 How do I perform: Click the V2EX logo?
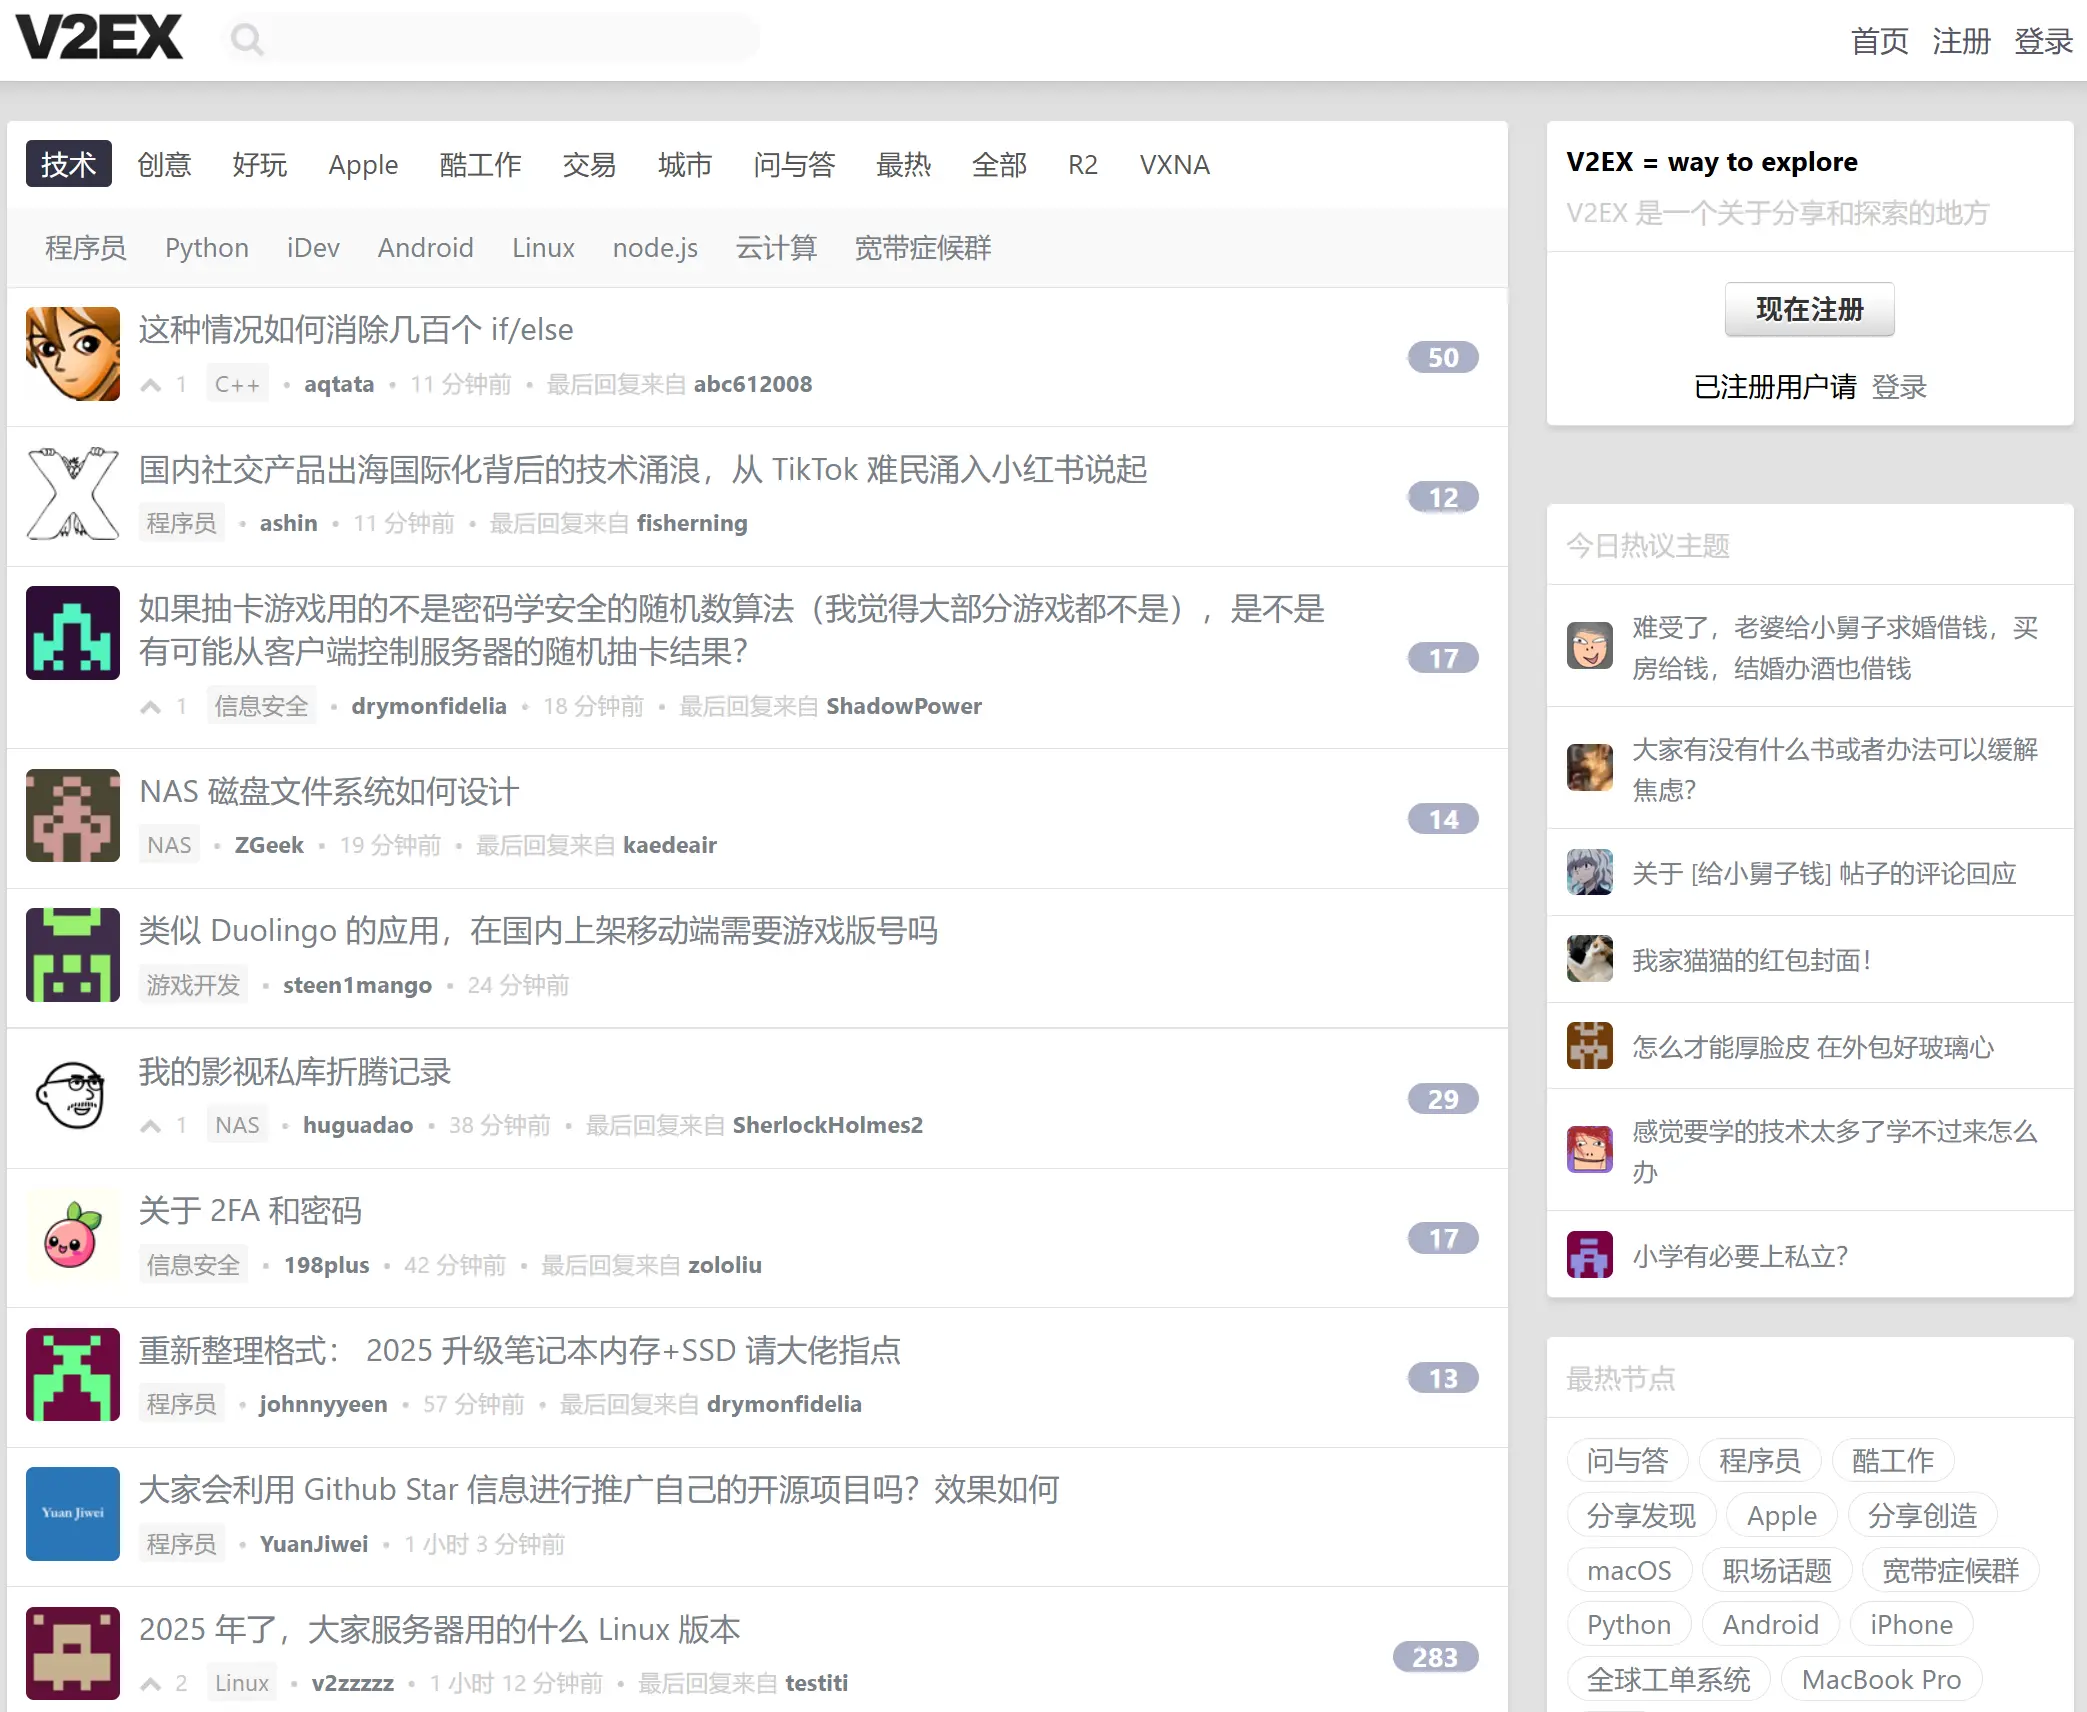pyautogui.click(x=99, y=38)
